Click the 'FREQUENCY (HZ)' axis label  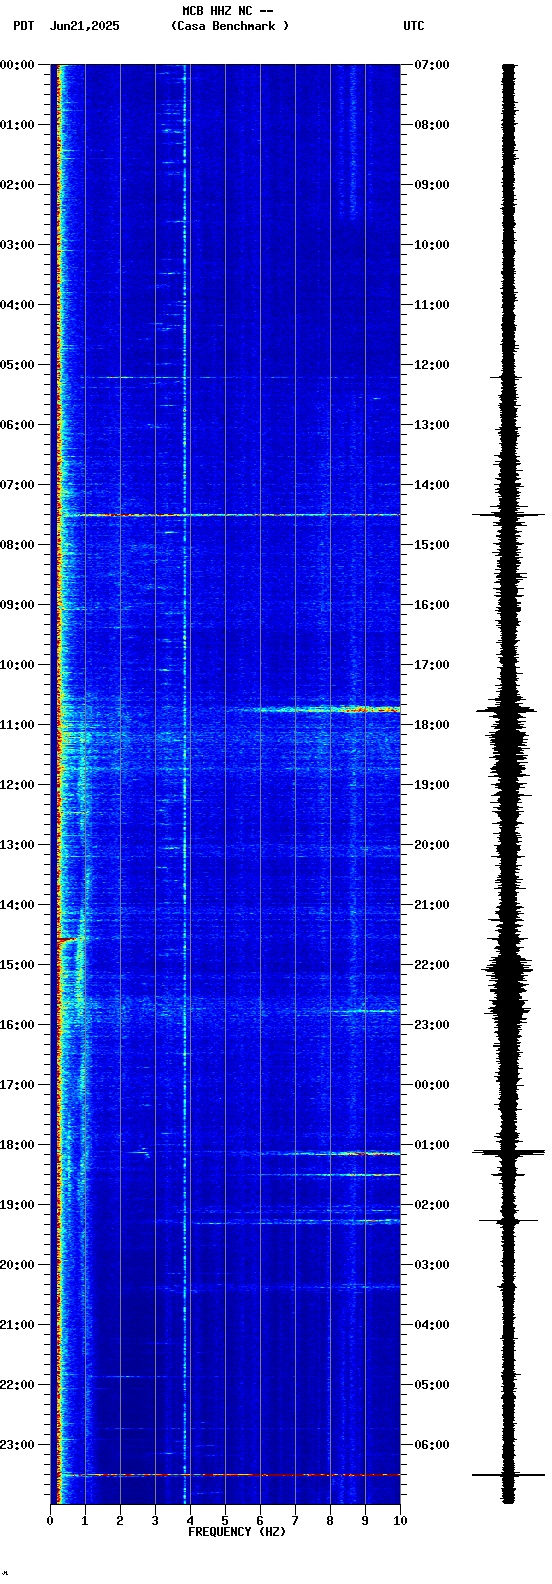click(237, 1532)
